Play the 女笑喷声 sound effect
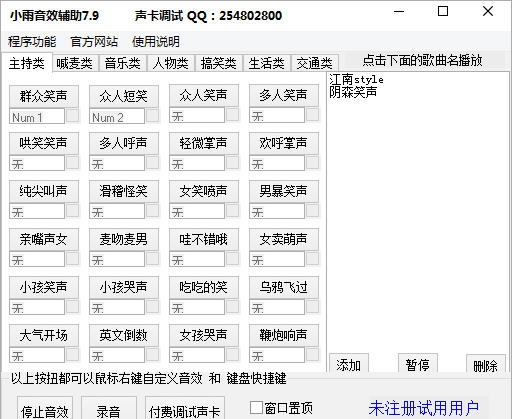512x419 pixels. (x=204, y=191)
